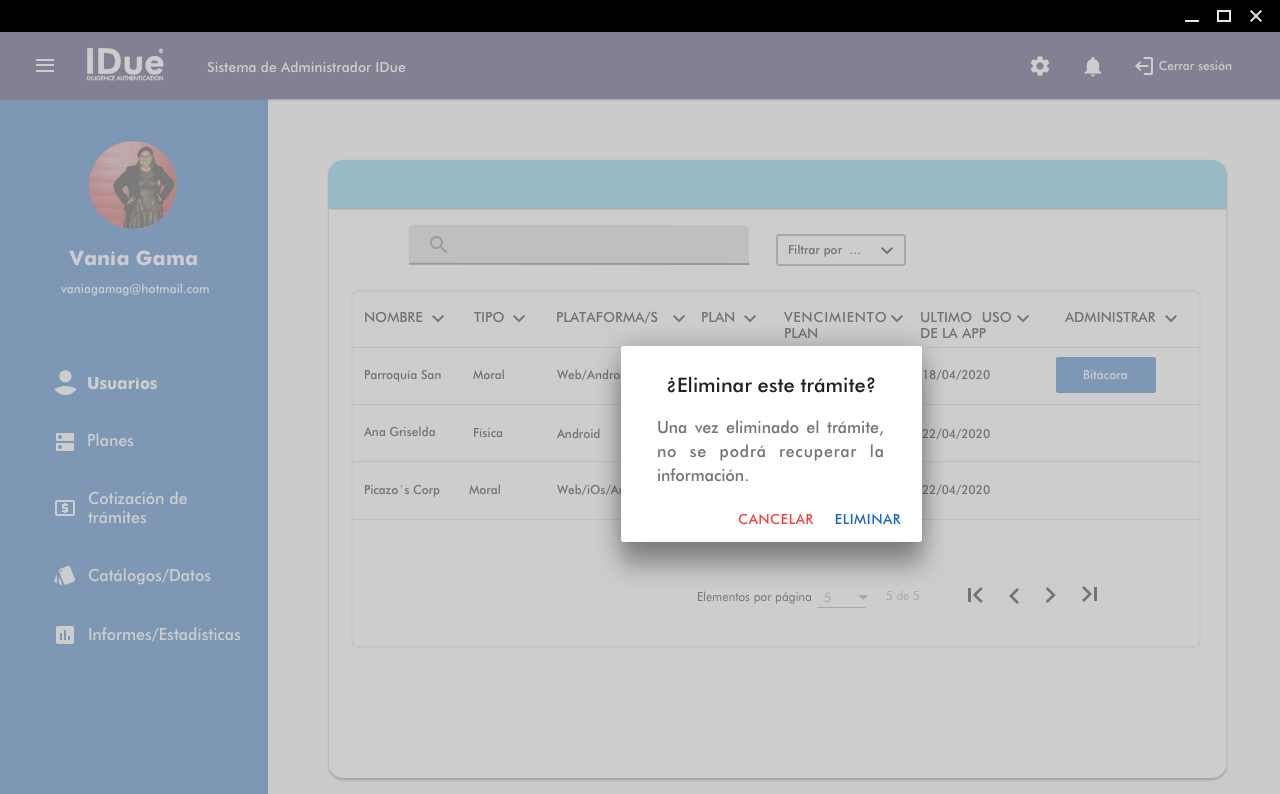This screenshot has width=1280, height=794.
Task: Open Catálogos/Datos in the sidebar
Action: pyautogui.click(x=149, y=576)
